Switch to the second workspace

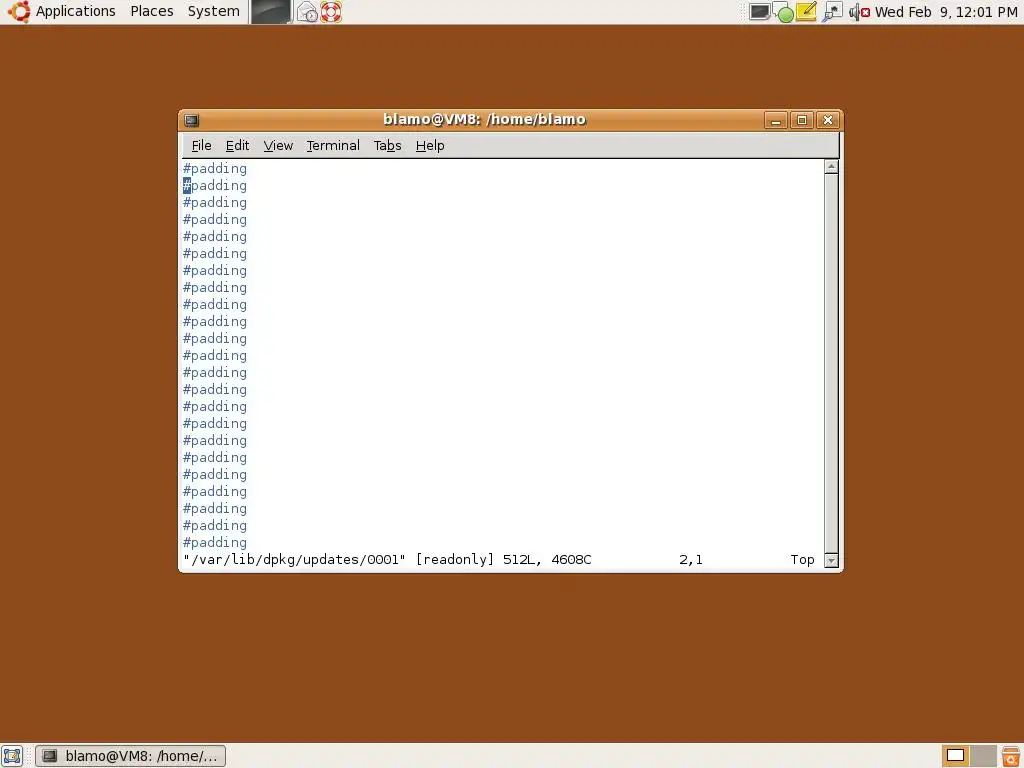tap(983, 756)
